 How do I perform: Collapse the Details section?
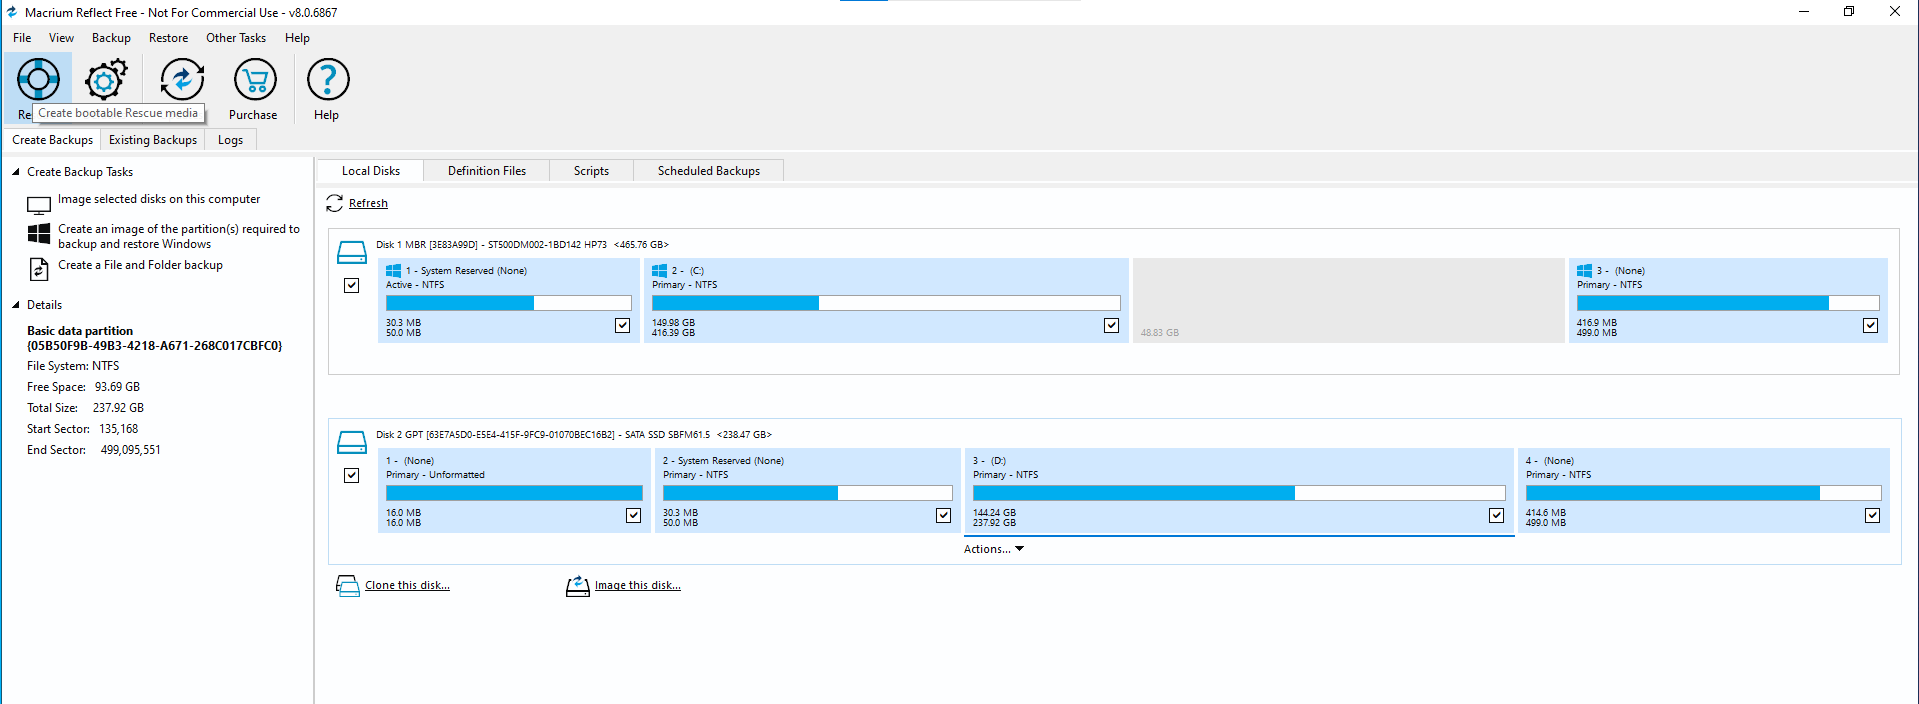(16, 305)
